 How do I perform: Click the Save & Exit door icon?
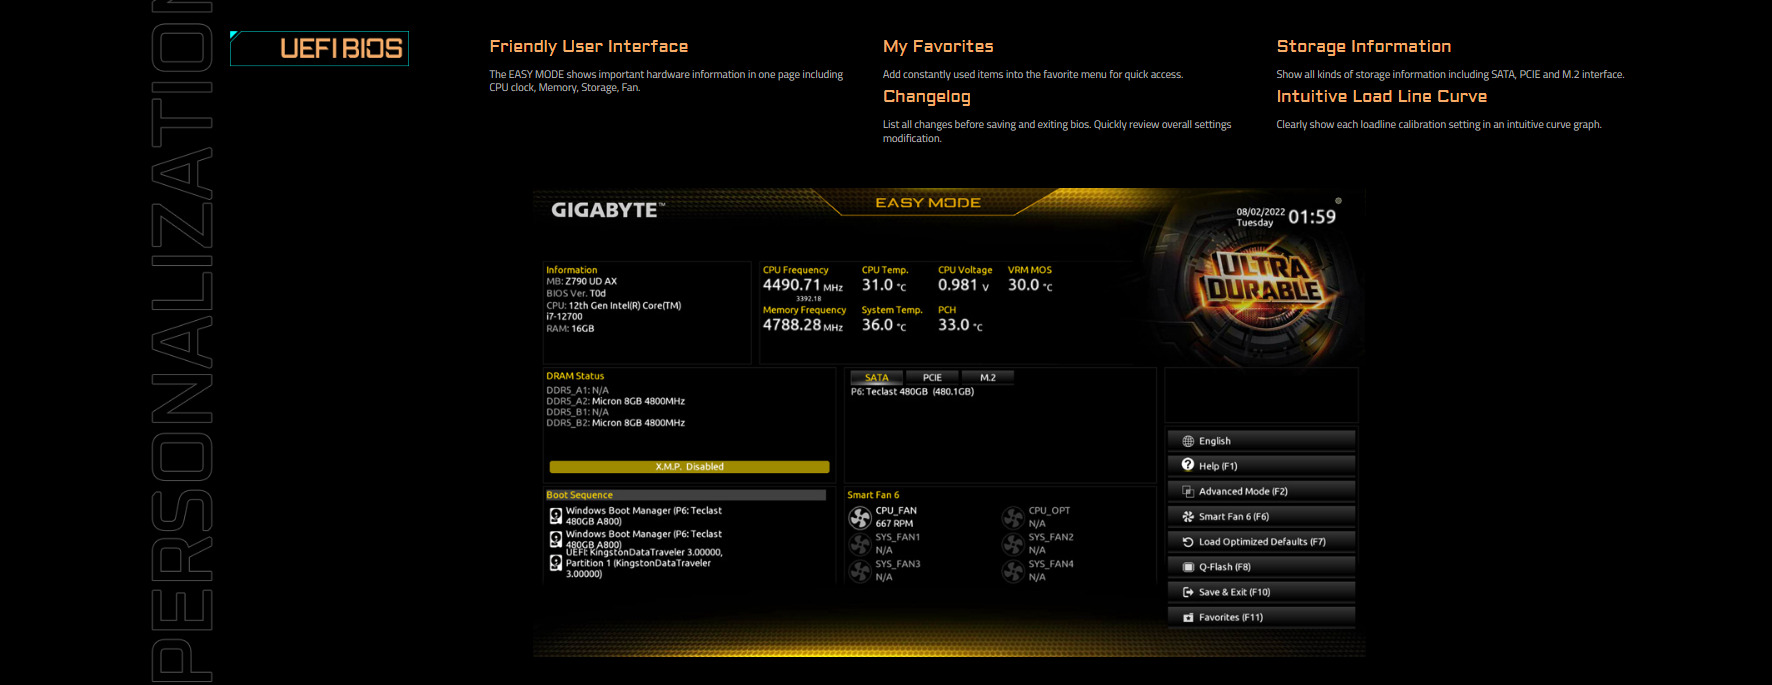[x=1188, y=592]
